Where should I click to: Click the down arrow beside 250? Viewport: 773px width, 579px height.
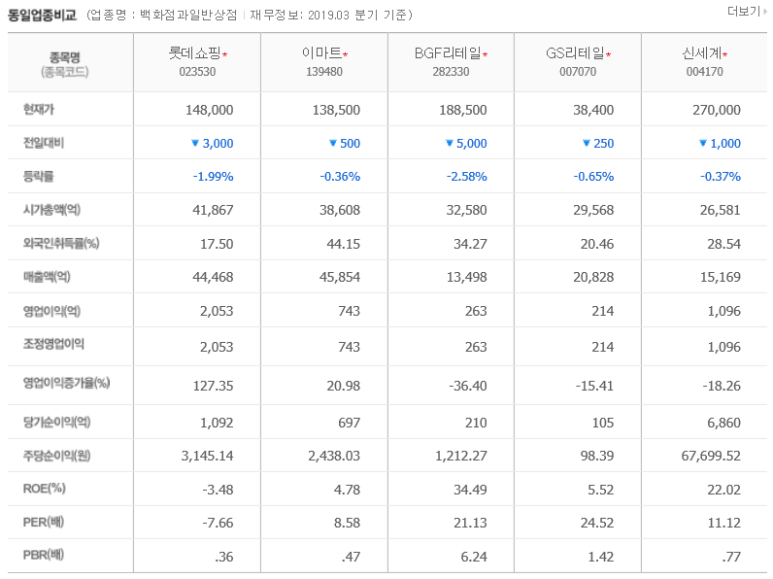[586, 143]
